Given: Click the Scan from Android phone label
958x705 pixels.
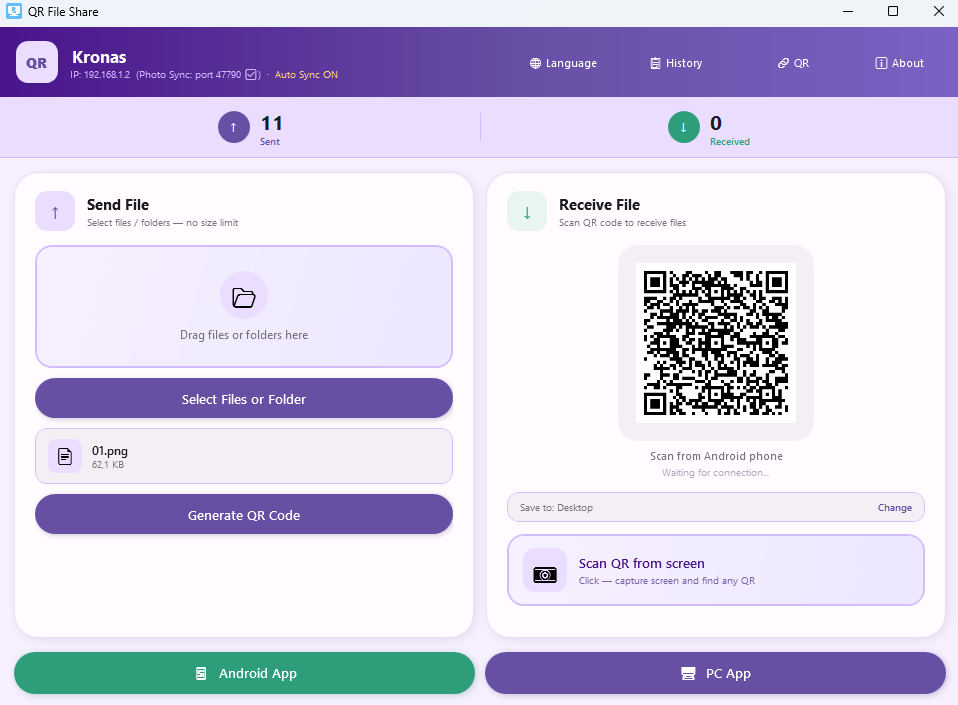Looking at the screenshot, I should [x=716, y=456].
